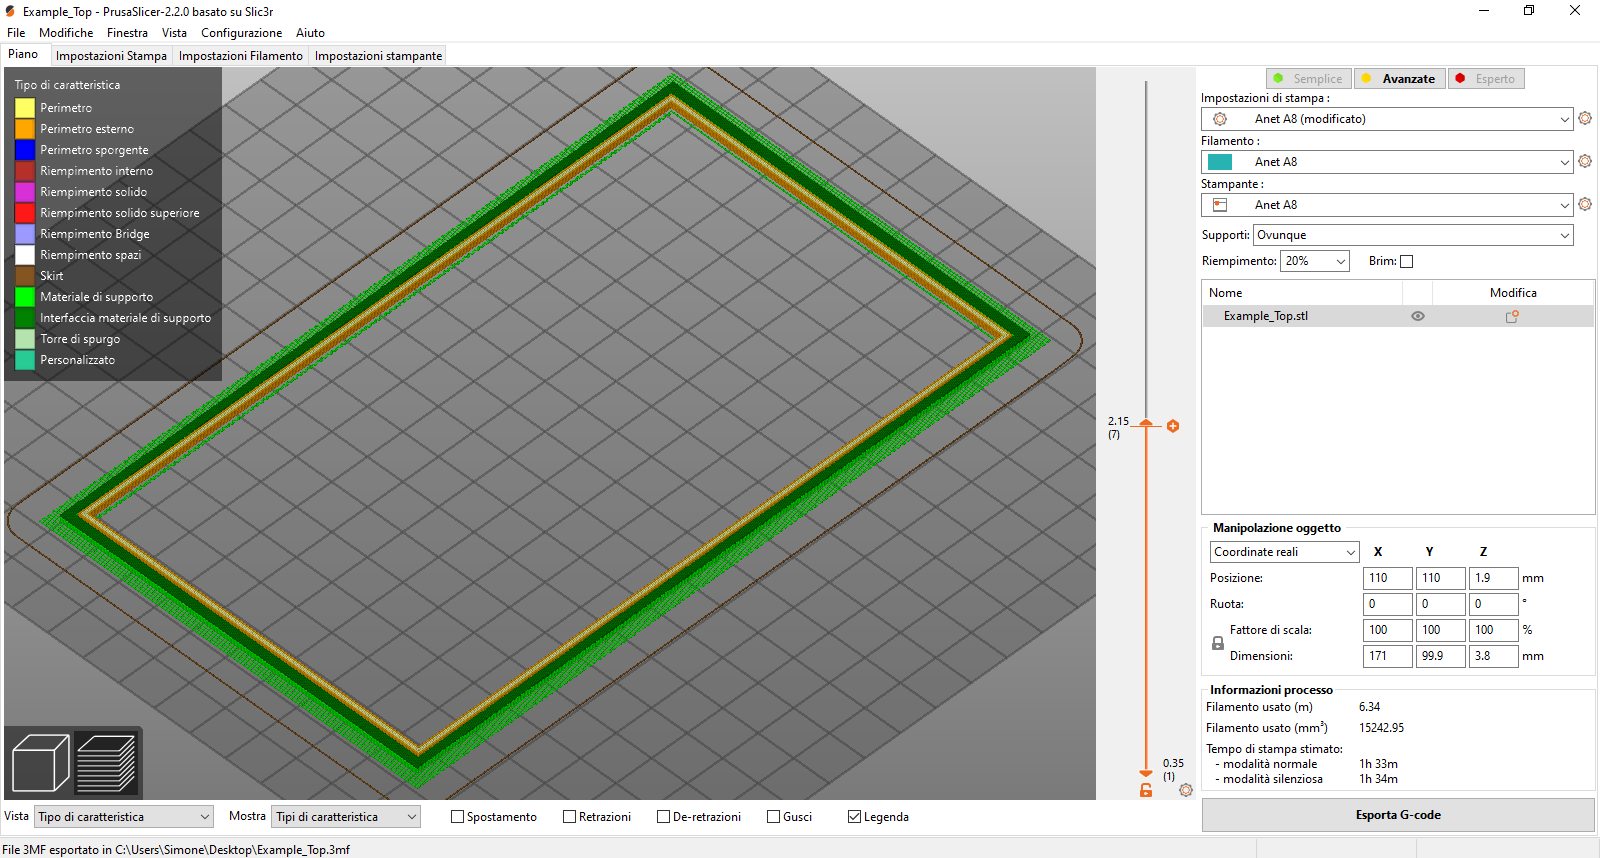This screenshot has width=1600, height=858.
Task: Click the edit icon for Example_Top.stl
Action: [x=1512, y=316]
